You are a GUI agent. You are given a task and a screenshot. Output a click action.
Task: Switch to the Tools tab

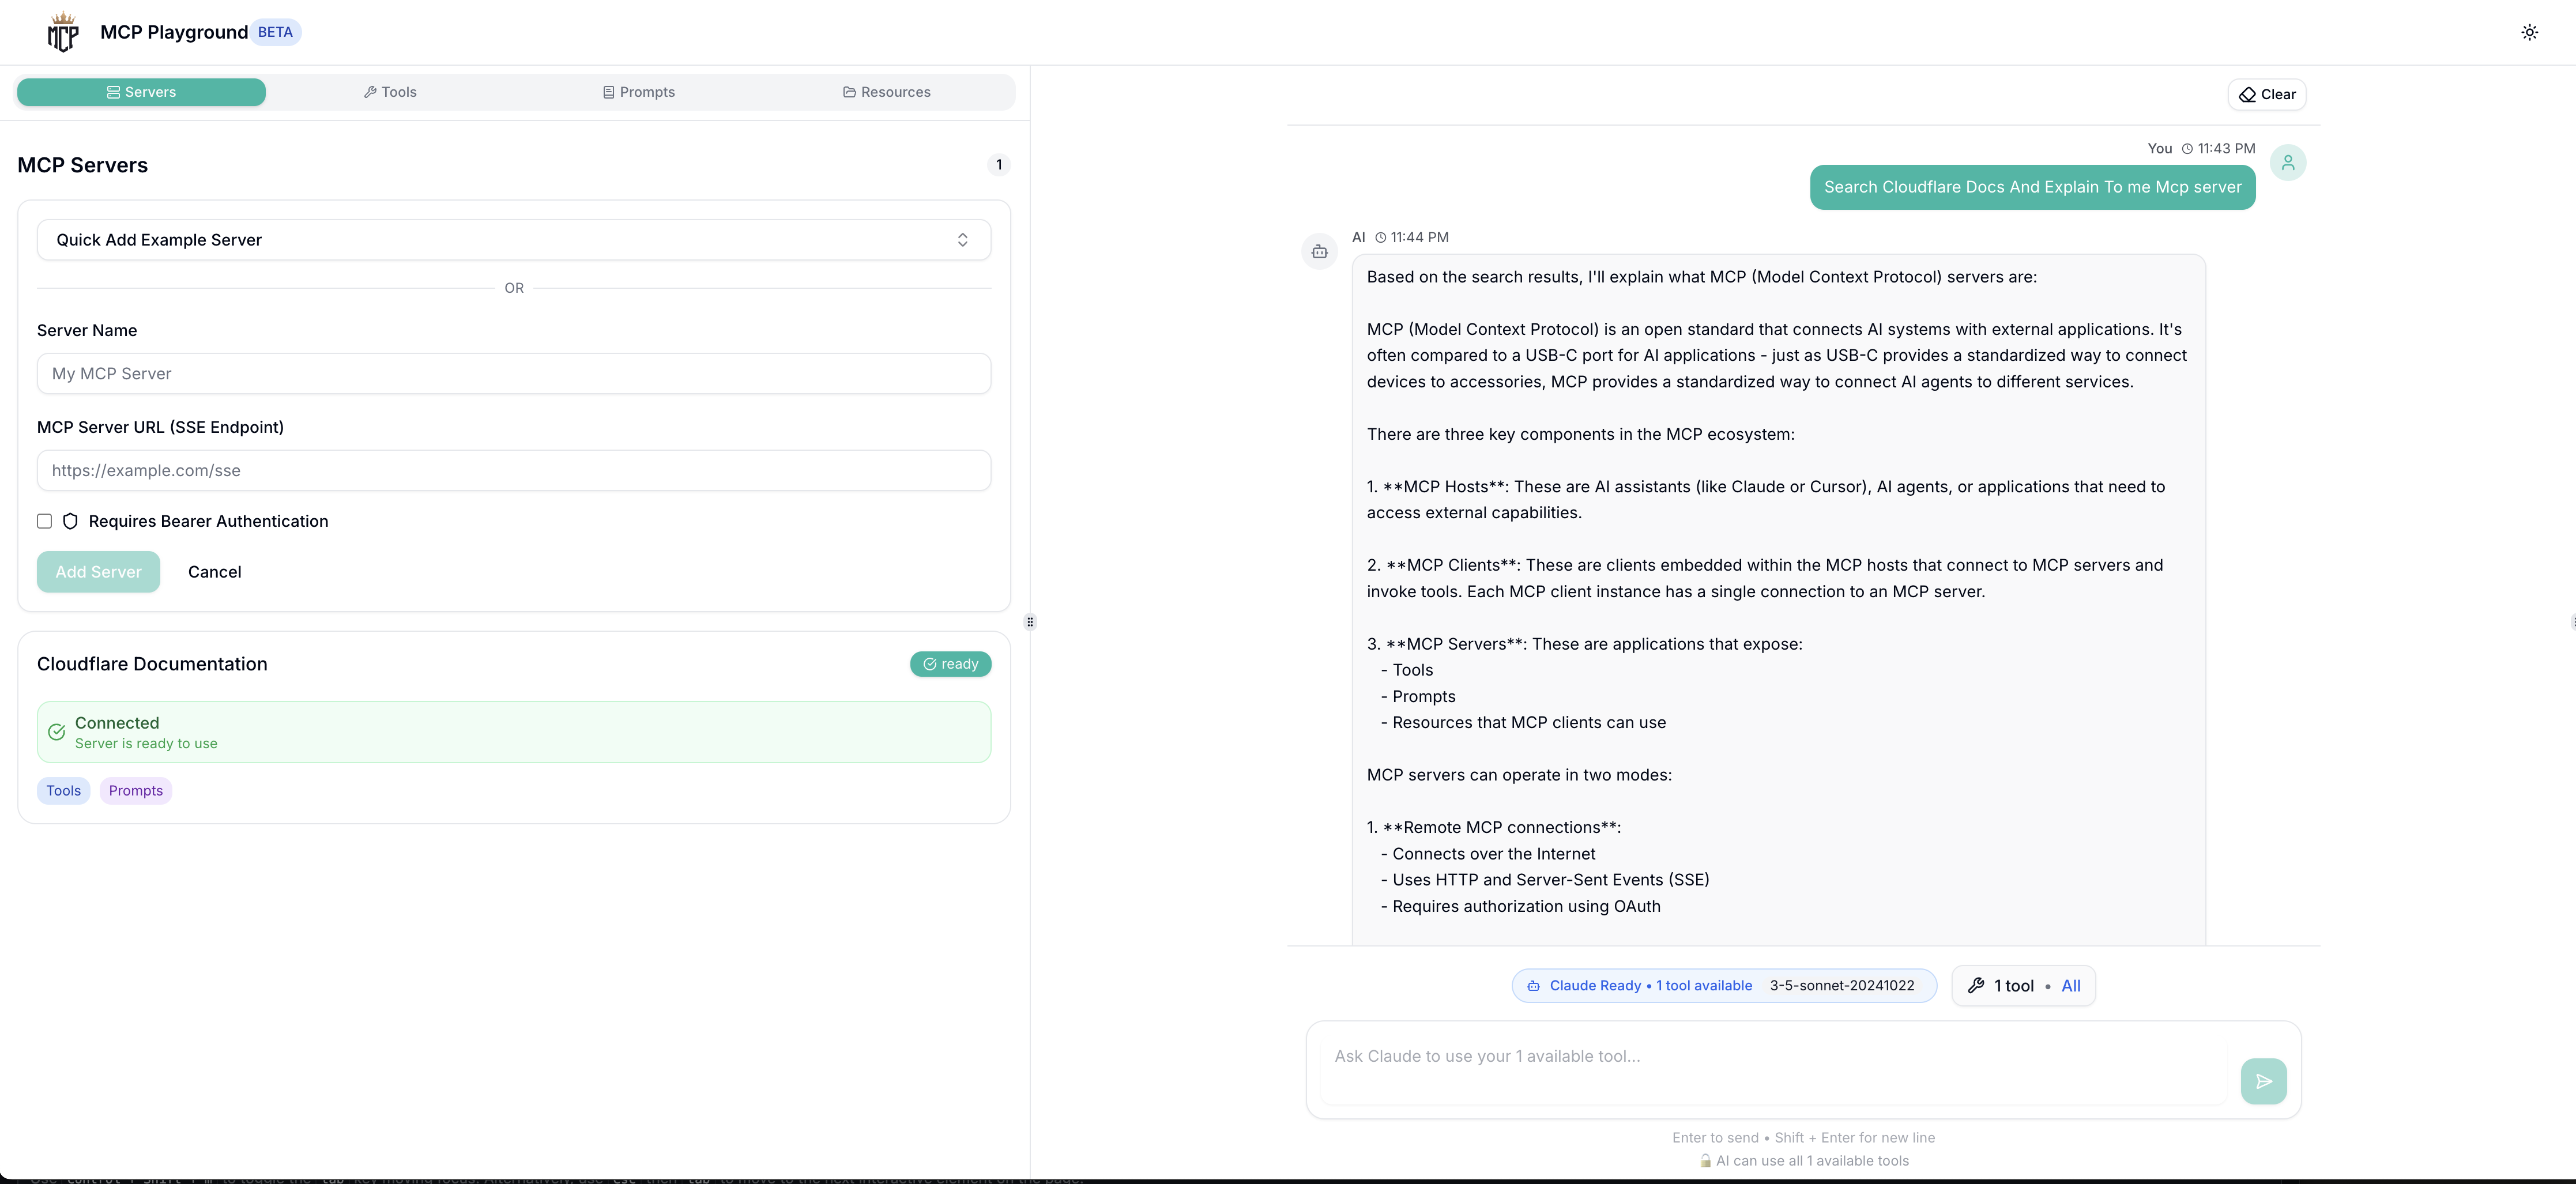tap(390, 92)
